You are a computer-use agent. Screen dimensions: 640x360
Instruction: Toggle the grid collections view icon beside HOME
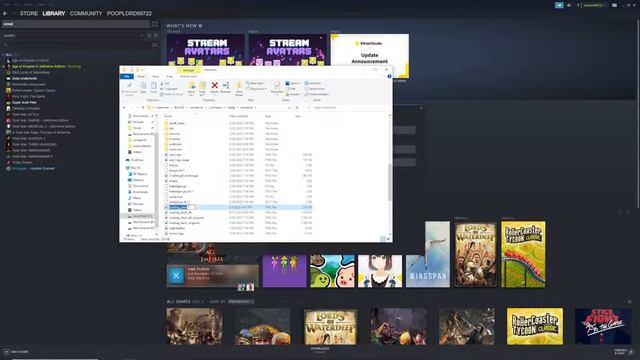coord(155,24)
